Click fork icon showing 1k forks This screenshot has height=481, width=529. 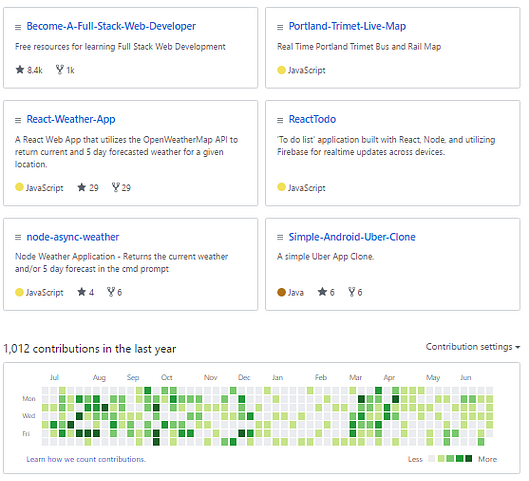[x=60, y=70]
